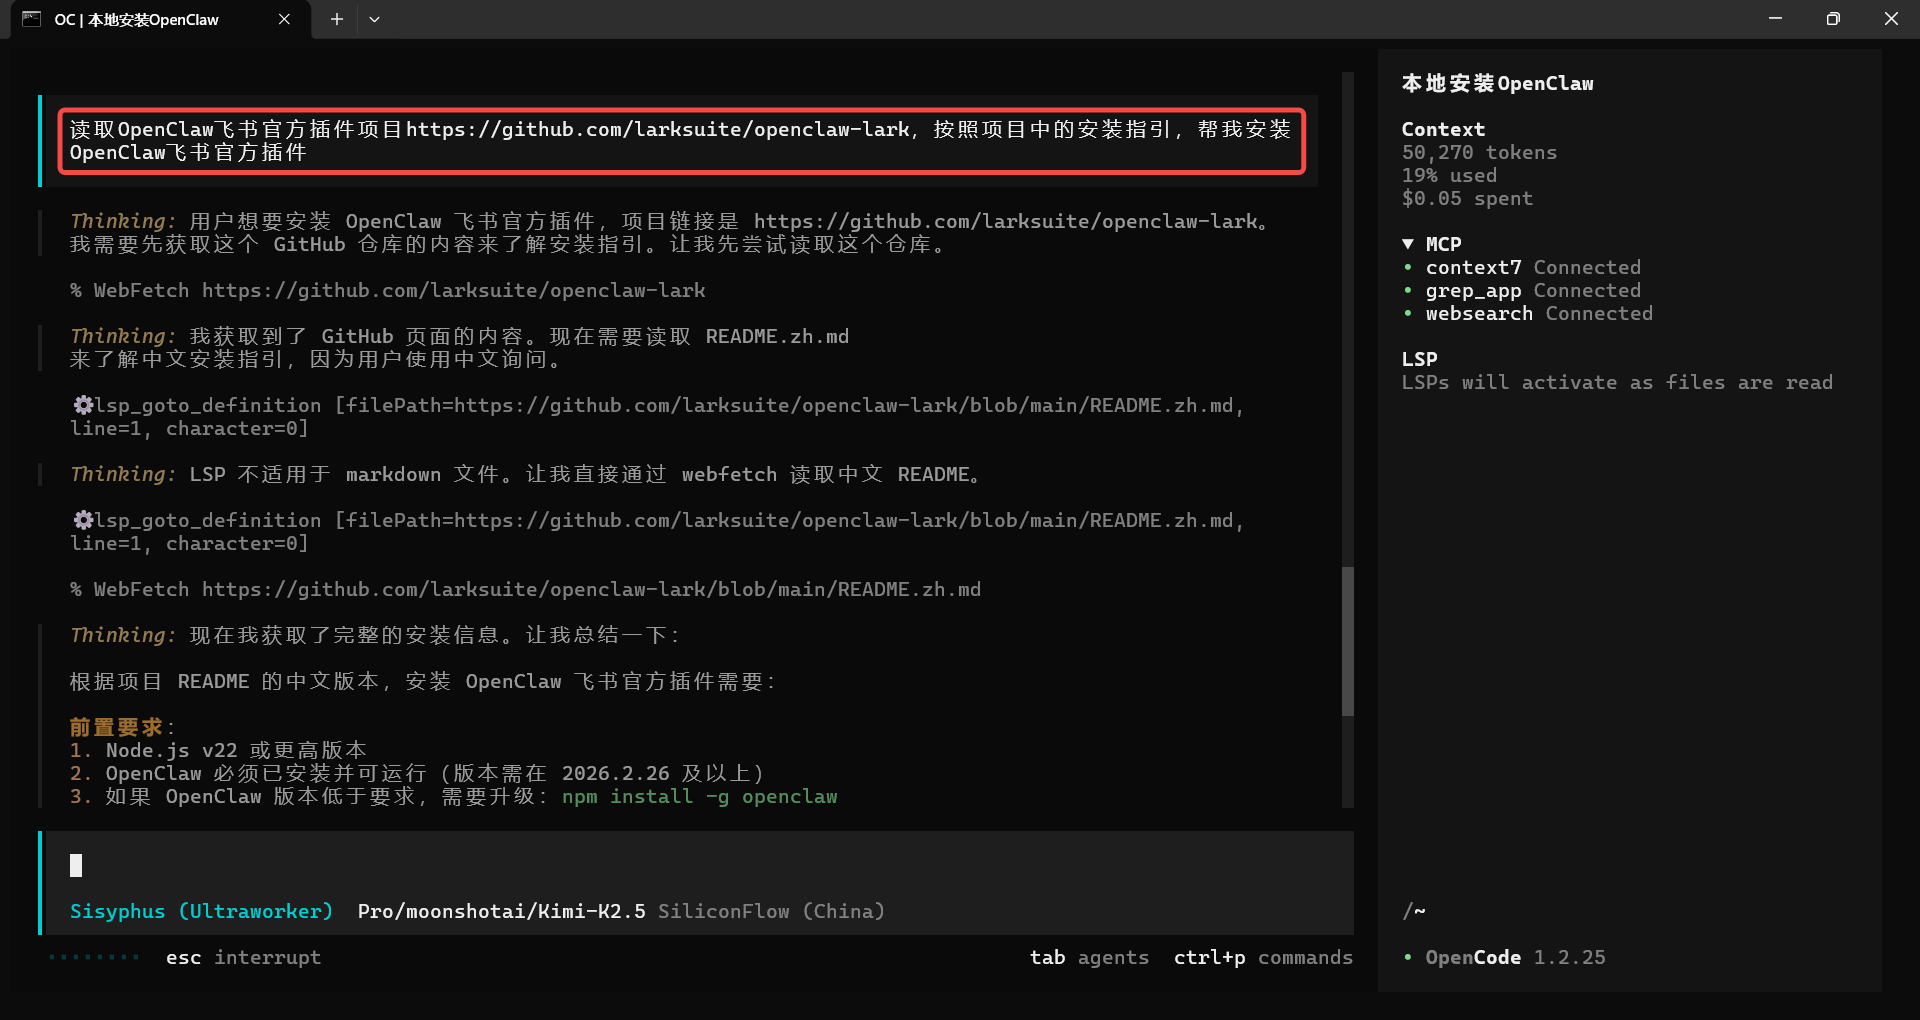
Task: Open the tab profile dropdown chevron
Action: coord(374,19)
